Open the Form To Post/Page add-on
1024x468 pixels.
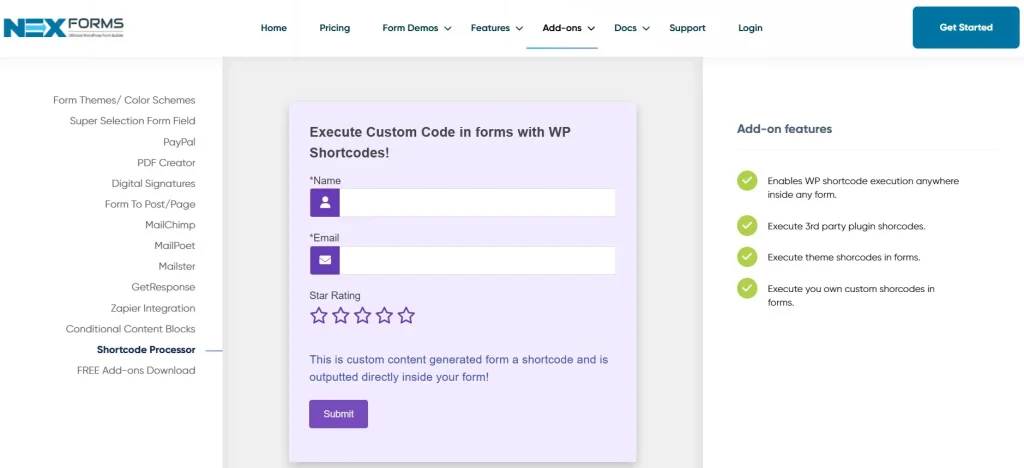point(150,204)
